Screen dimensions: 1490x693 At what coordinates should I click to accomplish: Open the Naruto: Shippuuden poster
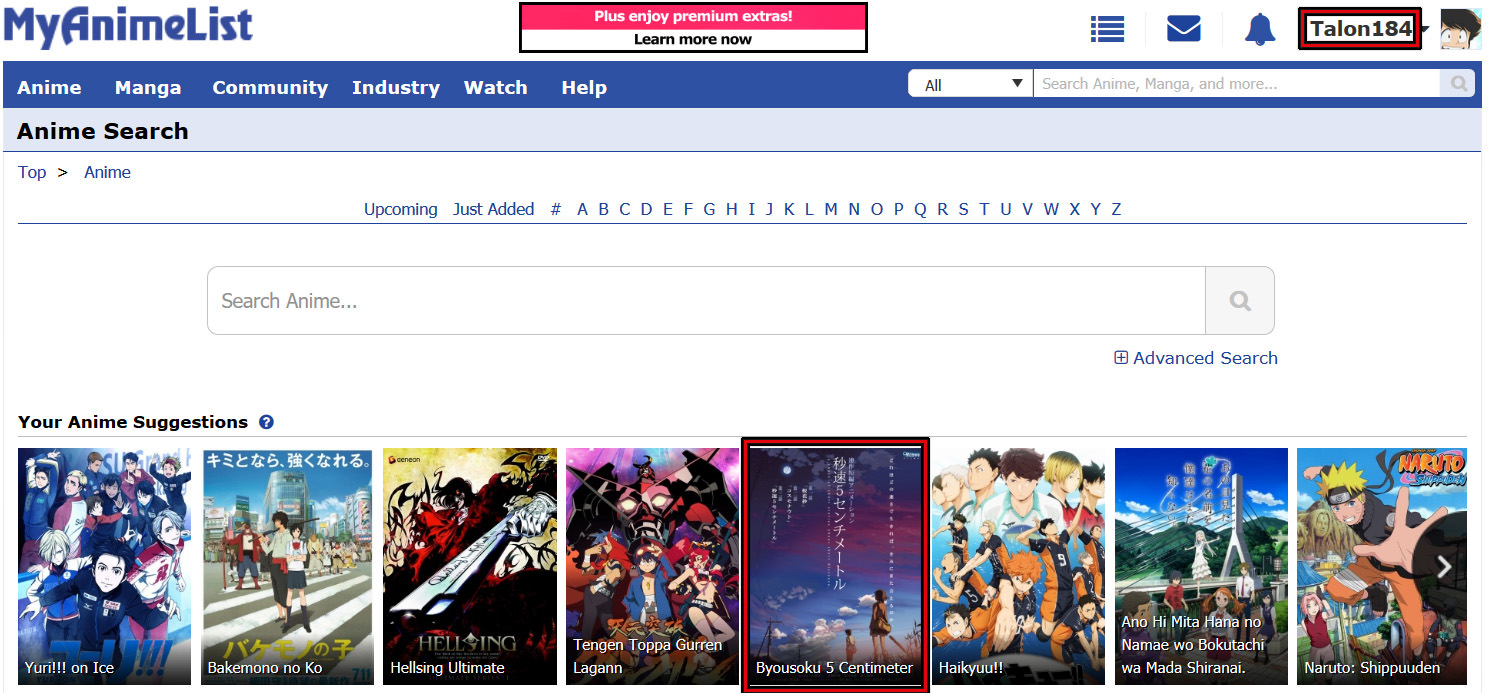pos(1382,566)
